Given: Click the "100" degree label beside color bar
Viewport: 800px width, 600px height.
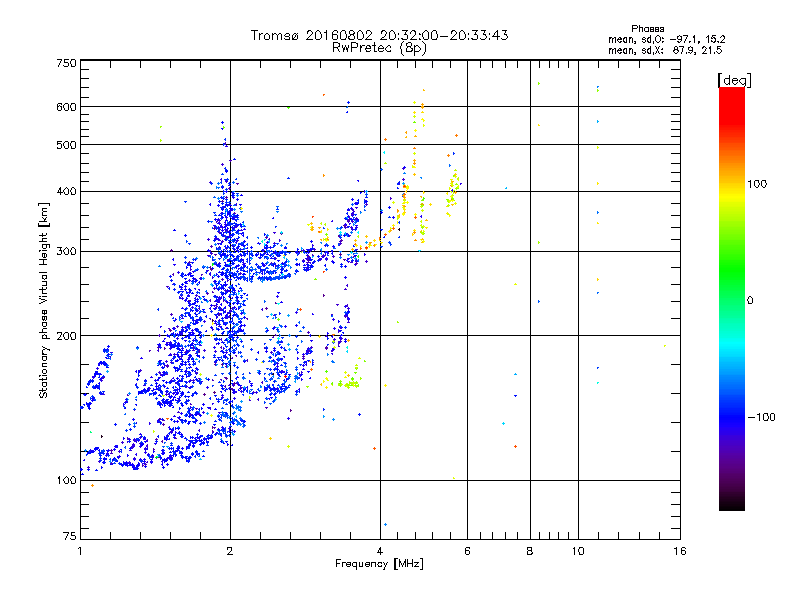Looking at the screenshot, I should 757,184.
